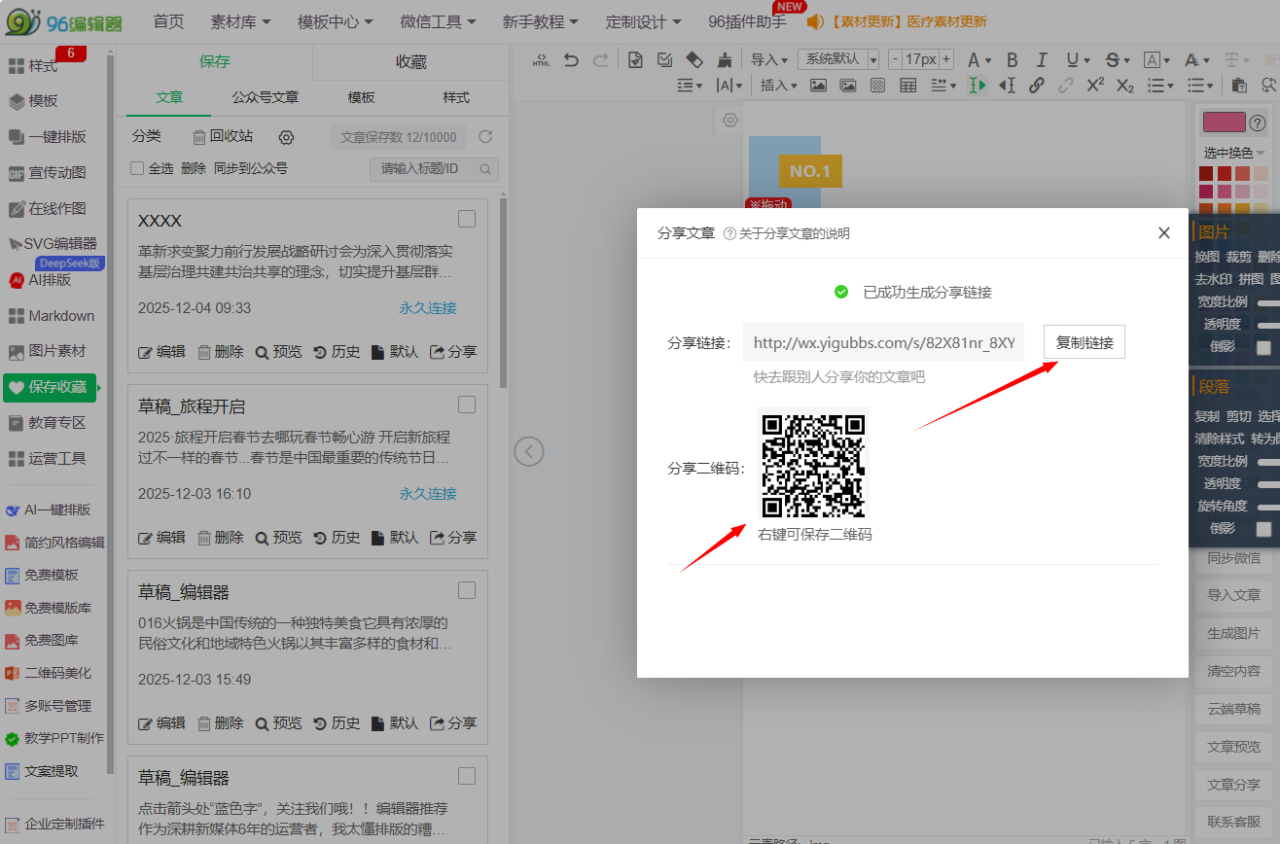Image resolution: width=1280 pixels, height=844 pixels.
Task: Tick the checkbox on the XXXX article
Action: tap(466, 219)
